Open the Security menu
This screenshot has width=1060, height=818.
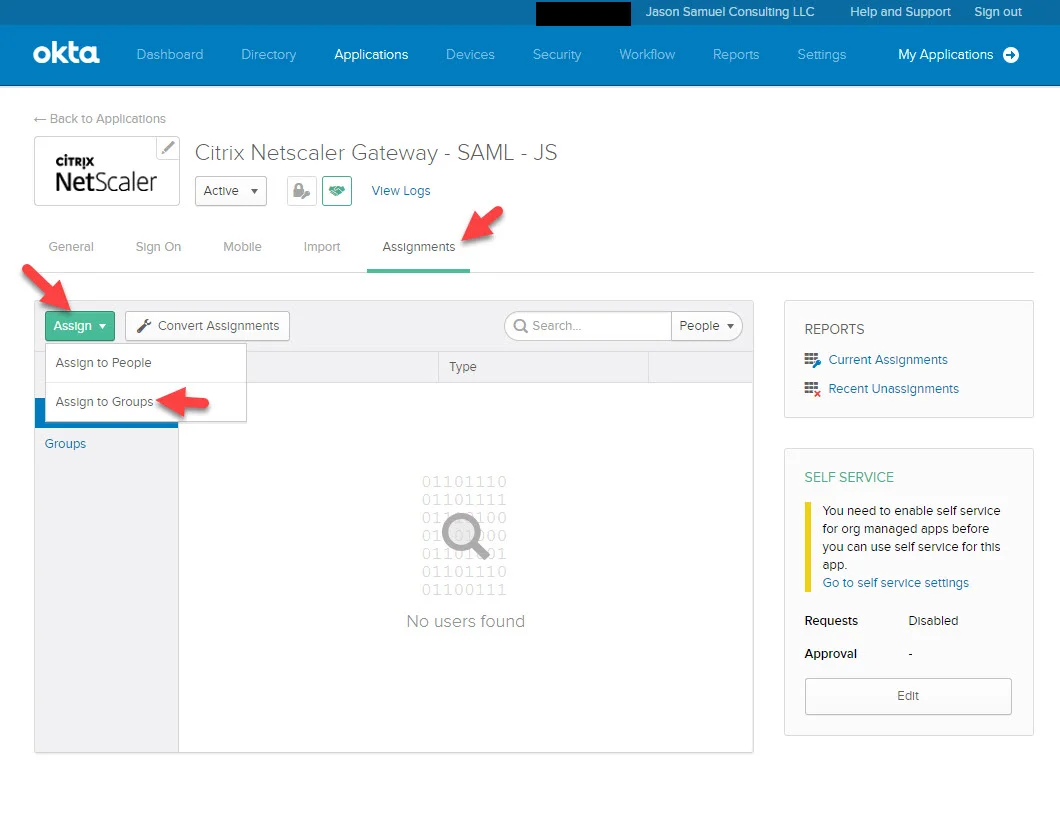point(556,55)
